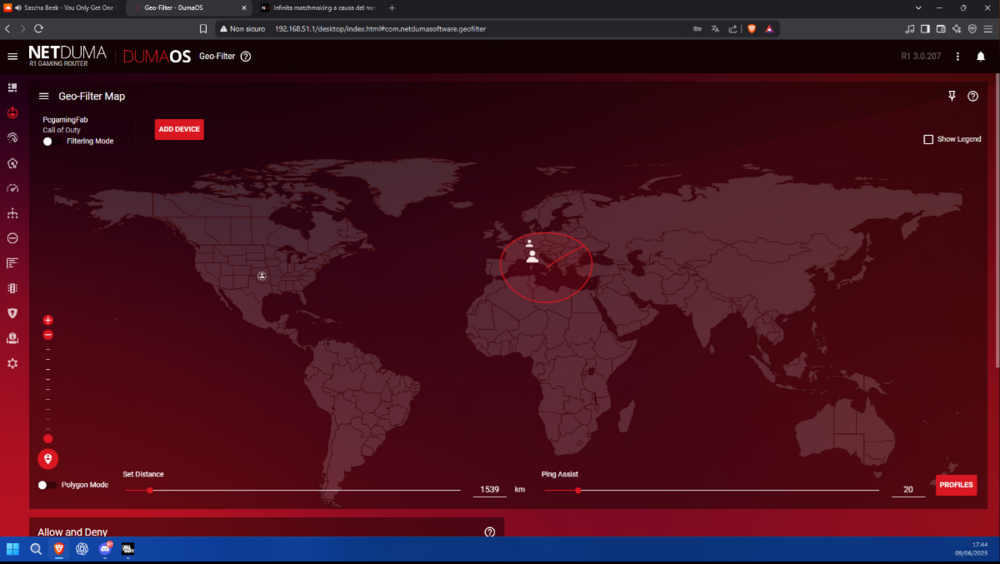Viewport: 1000px width, 564px height.
Task: Open ChatGPT from the taskbar
Action: click(x=82, y=549)
